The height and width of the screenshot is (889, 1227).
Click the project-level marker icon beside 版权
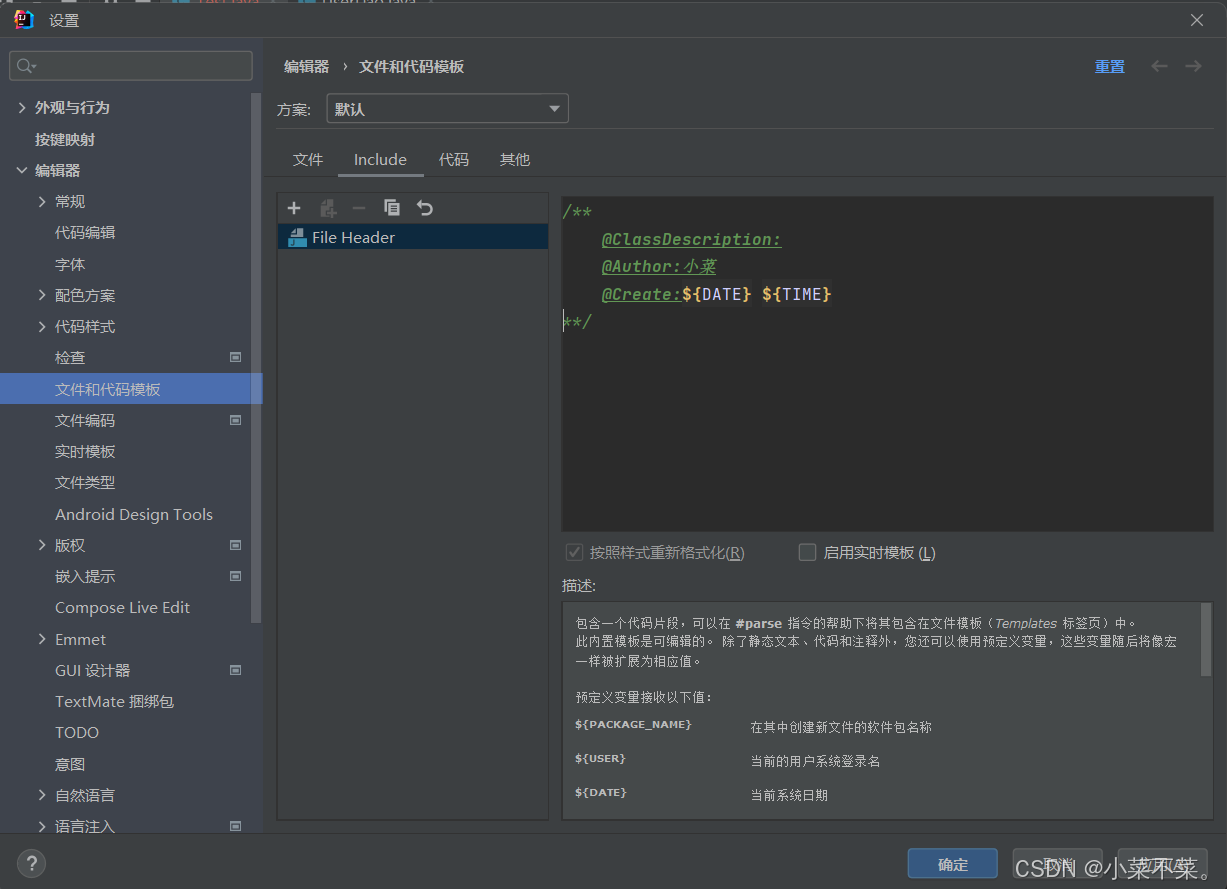pyautogui.click(x=236, y=545)
